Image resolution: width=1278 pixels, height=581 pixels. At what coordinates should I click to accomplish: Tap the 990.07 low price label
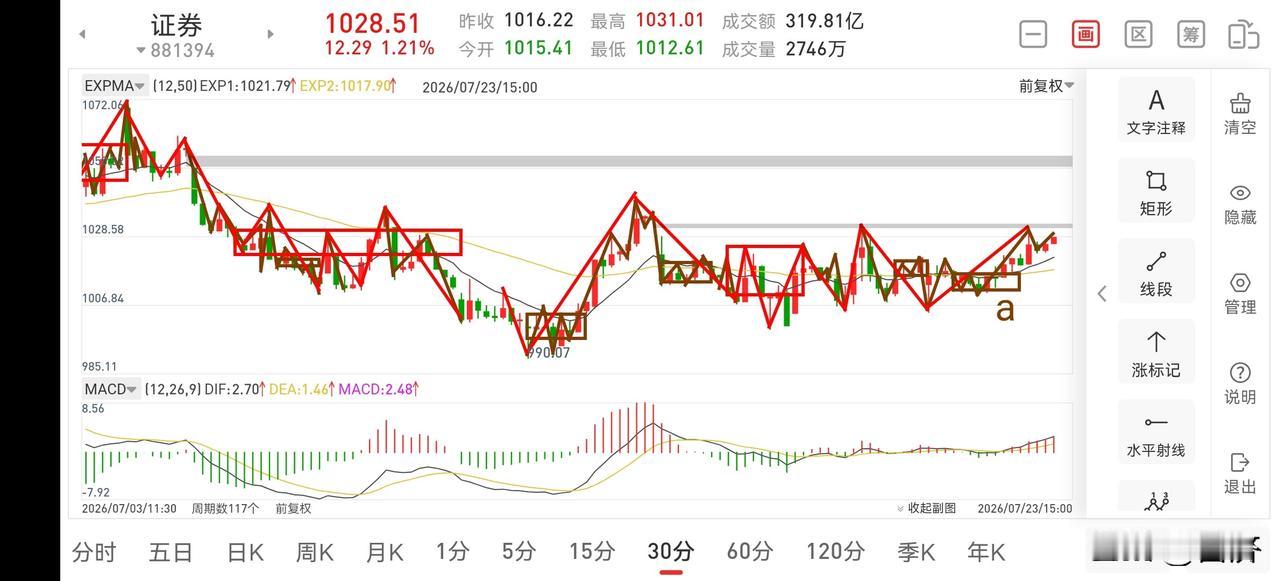[548, 353]
